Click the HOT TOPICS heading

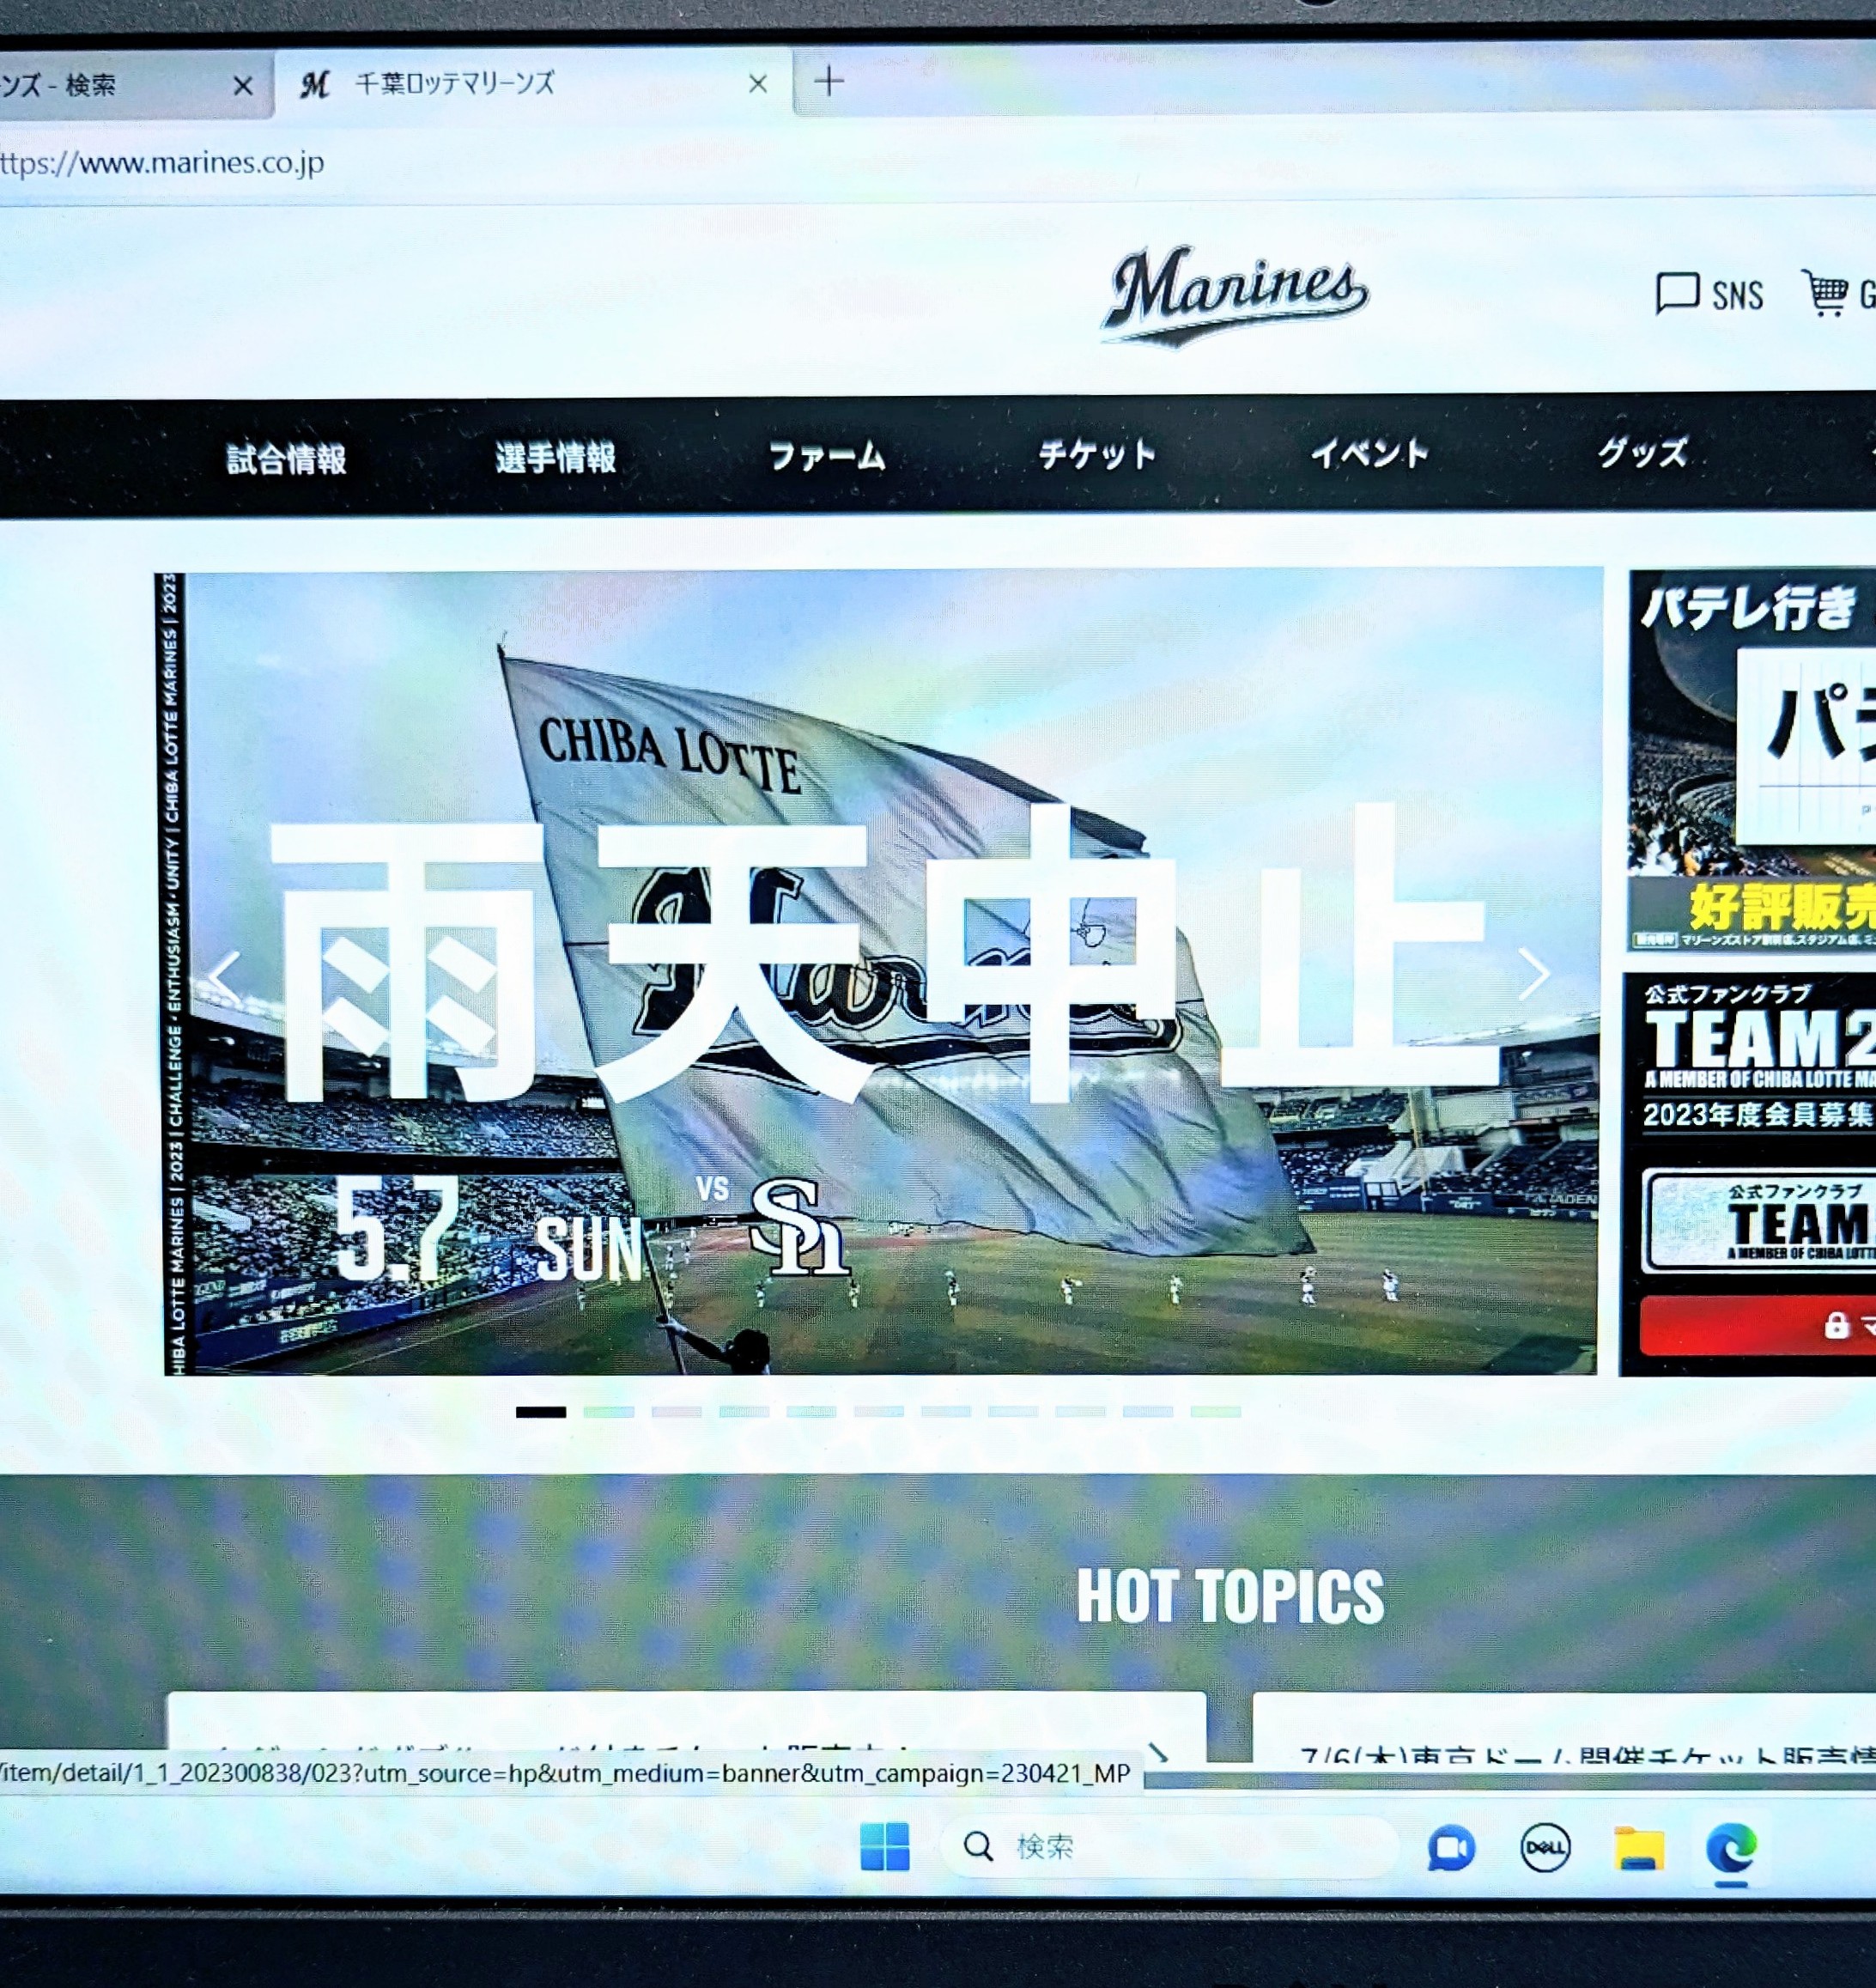pyautogui.click(x=1229, y=1596)
